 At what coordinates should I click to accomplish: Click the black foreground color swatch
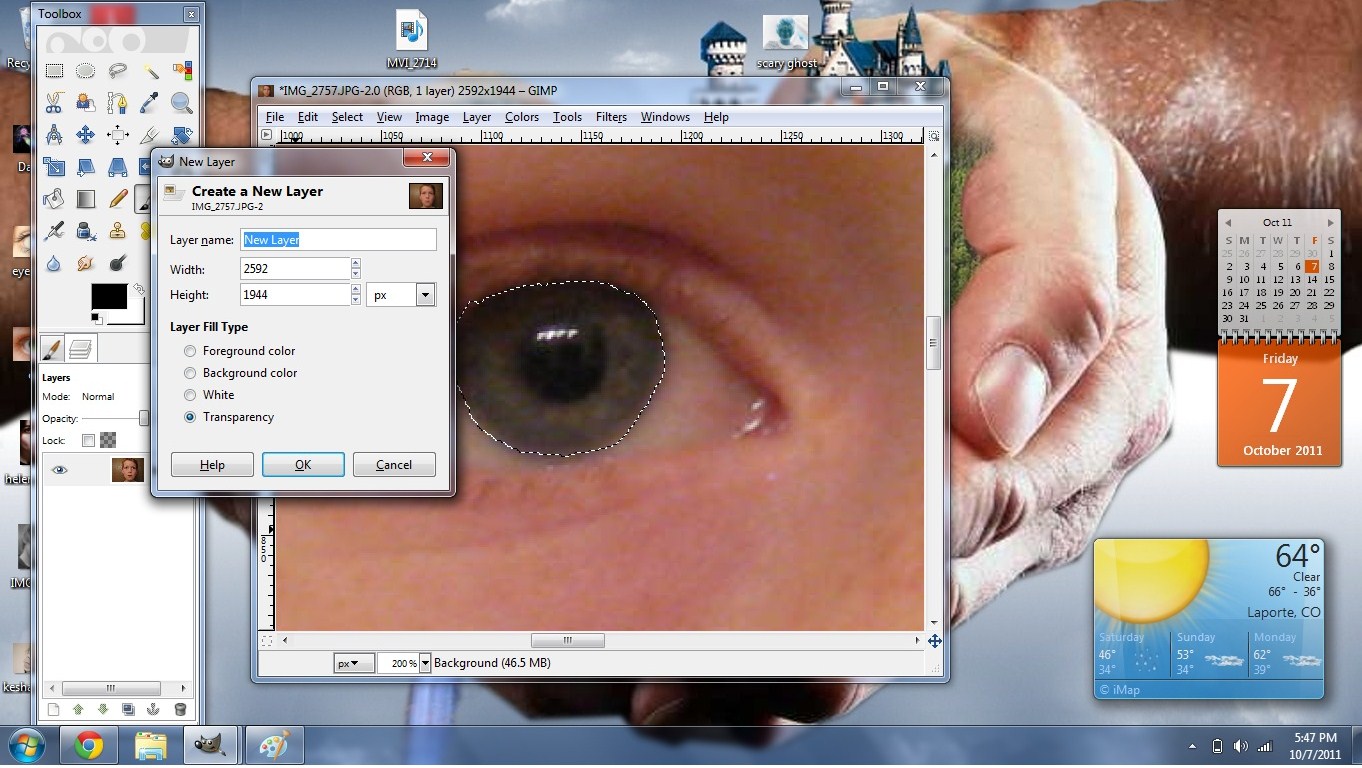click(108, 295)
